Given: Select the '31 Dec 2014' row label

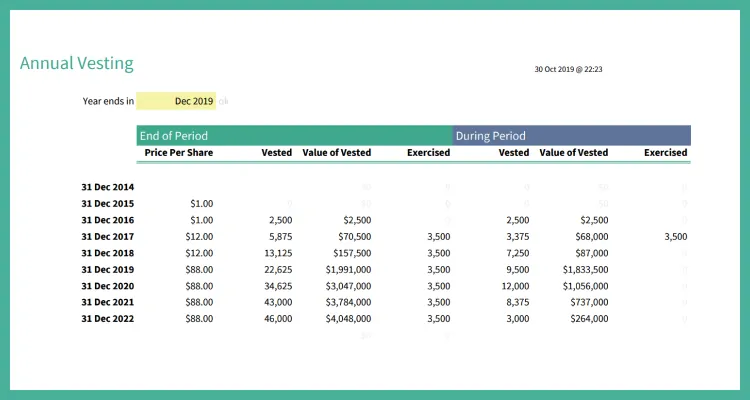Looking at the screenshot, I should [x=108, y=187].
